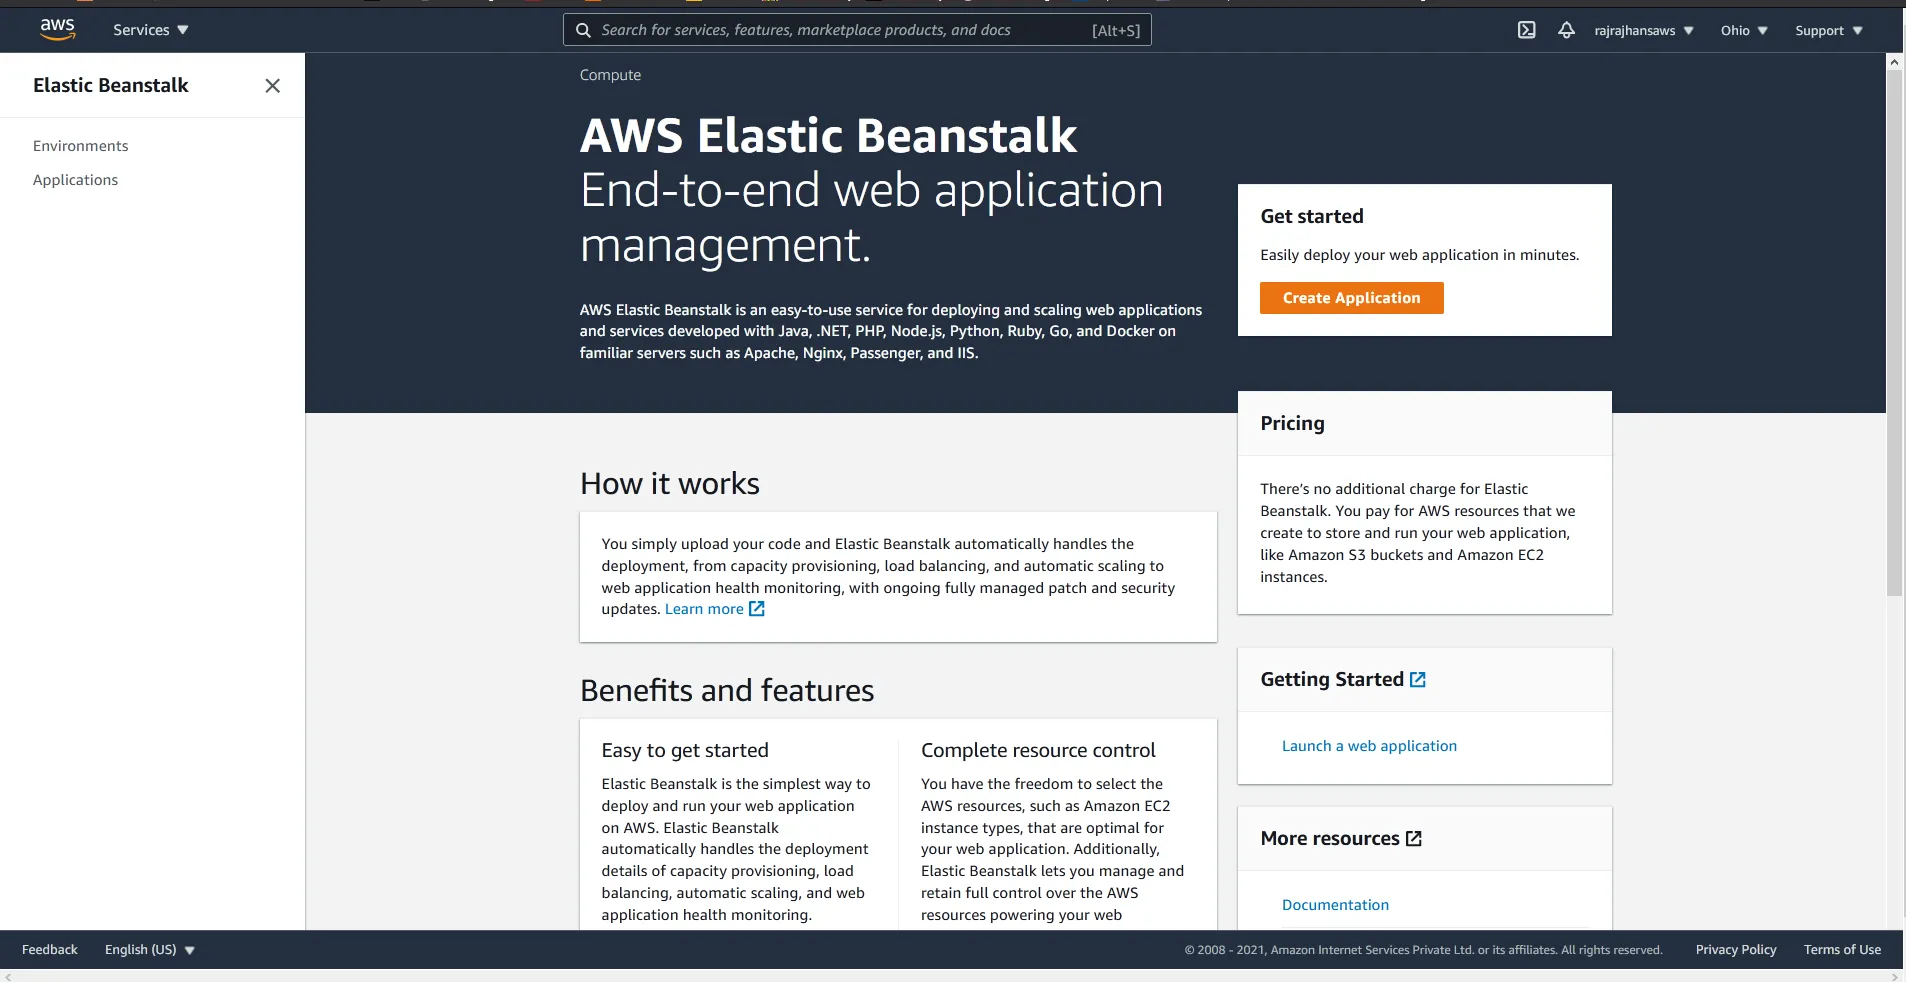
Task: Click the Compute breadcrumb link
Action: click(609, 74)
